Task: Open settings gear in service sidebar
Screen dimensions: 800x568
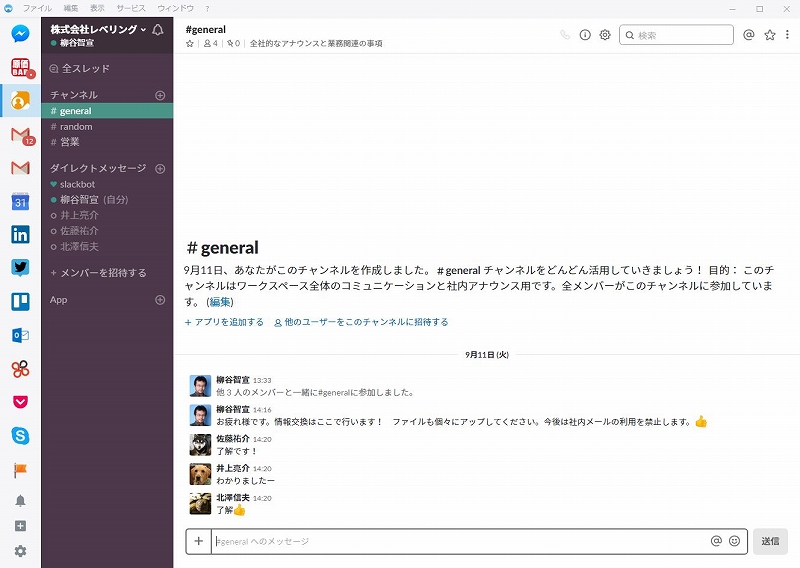Action: [20, 551]
